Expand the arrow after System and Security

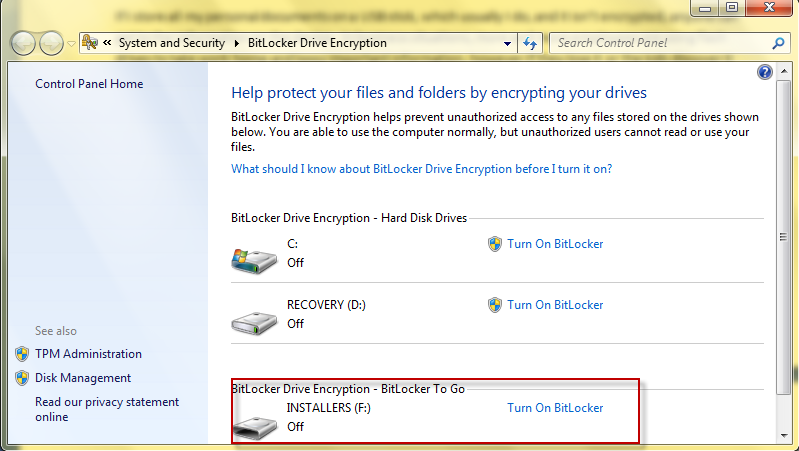point(236,43)
